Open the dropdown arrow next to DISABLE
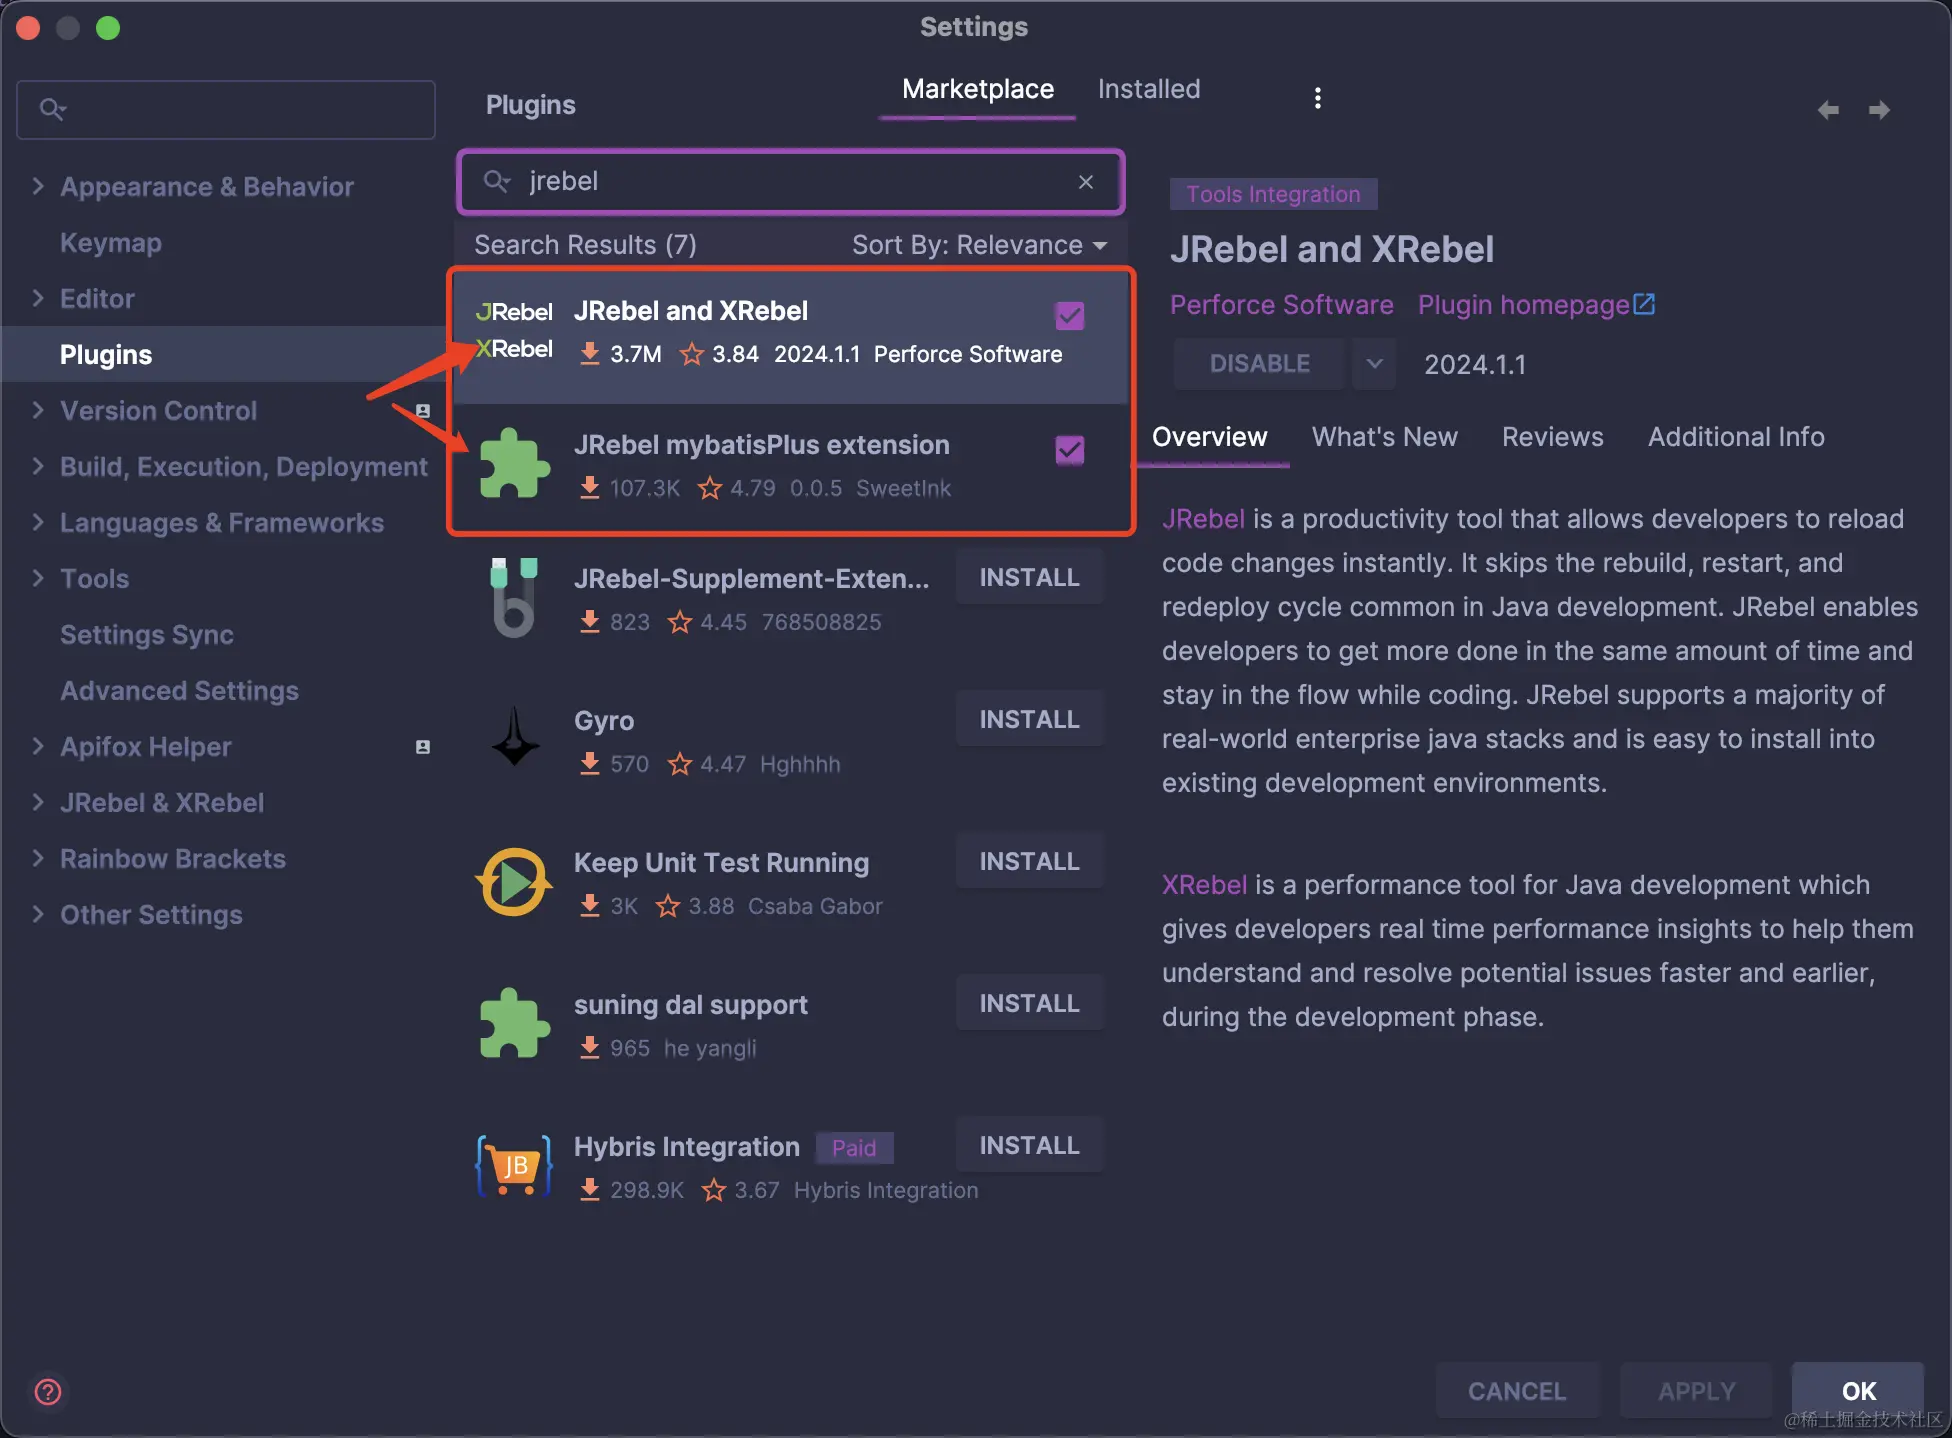1952x1438 pixels. (1374, 364)
